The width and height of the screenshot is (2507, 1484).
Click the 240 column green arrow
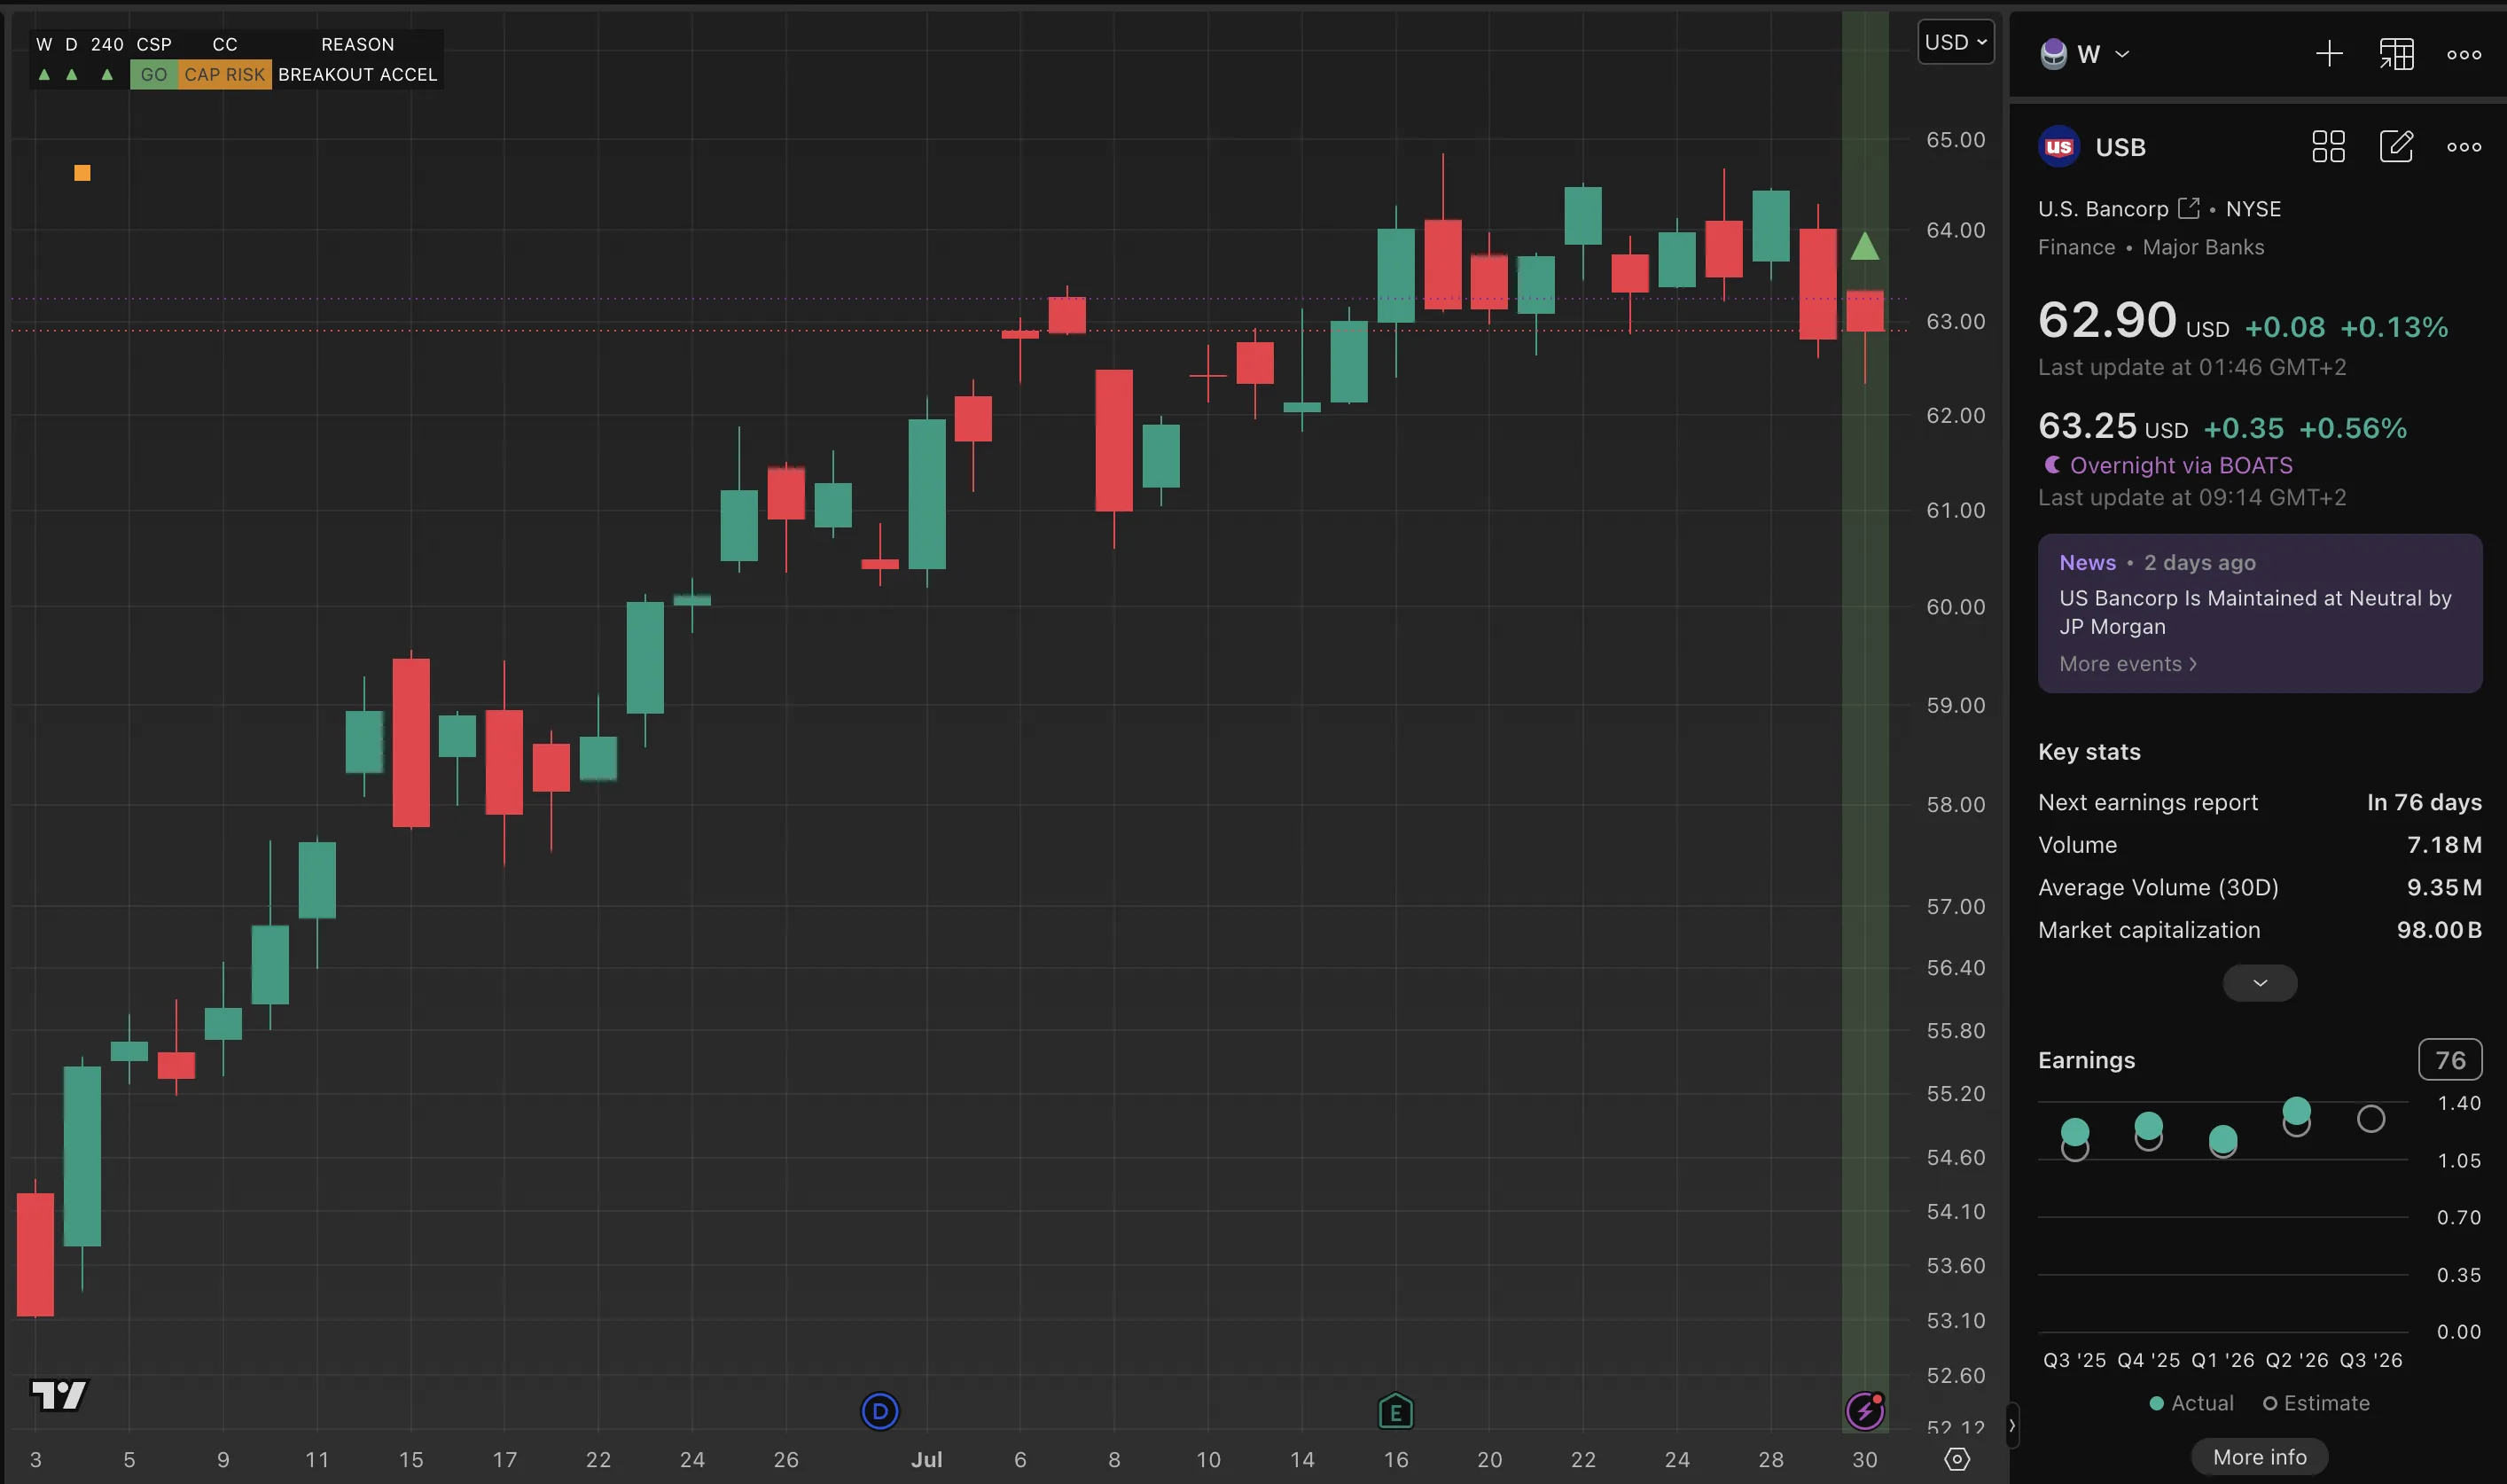pyautogui.click(x=106, y=75)
